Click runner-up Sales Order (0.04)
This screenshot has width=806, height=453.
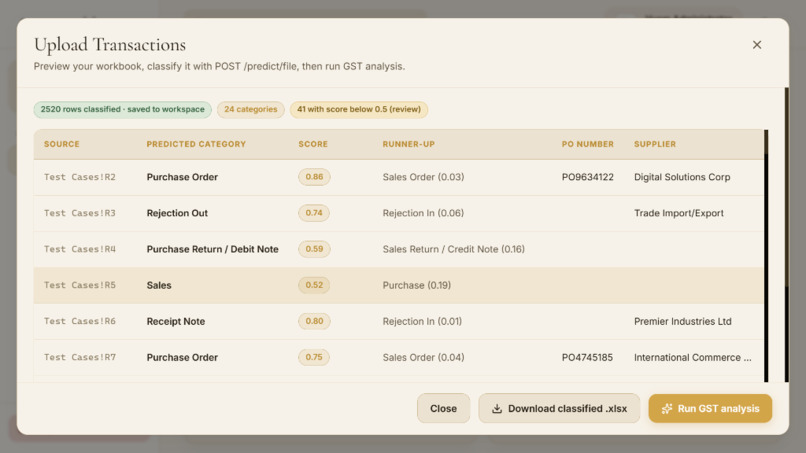pyautogui.click(x=423, y=357)
